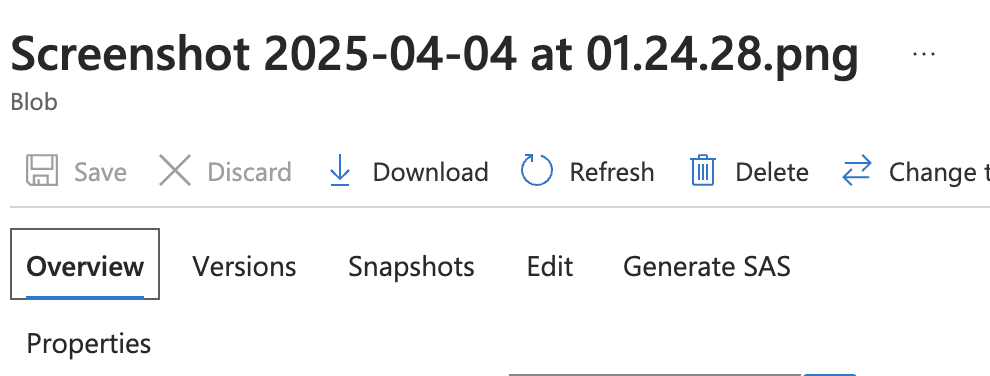Image resolution: width=990 pixels, height=376 pixels.
Task: Open the Edit tab
Action: (x=550, y=267)
